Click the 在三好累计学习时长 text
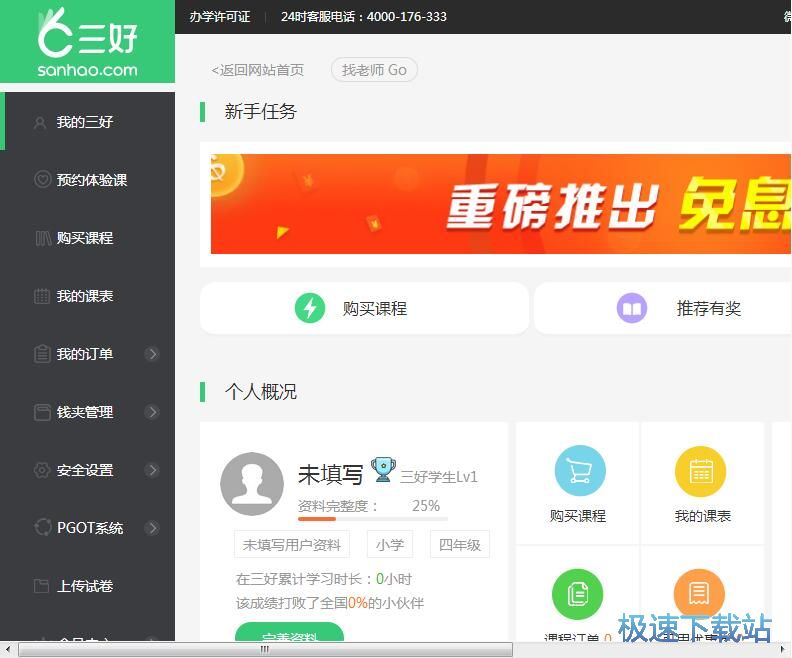 tap(324, 579)
